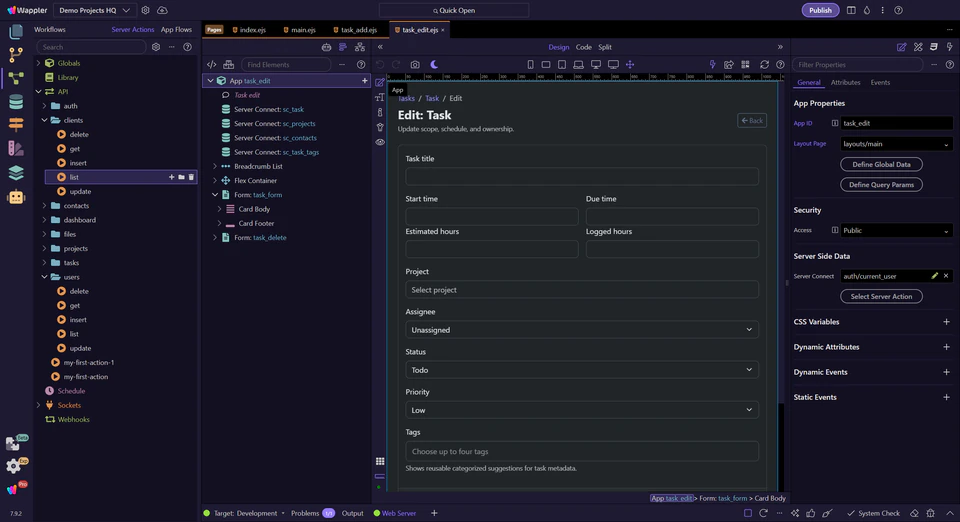The image size is (960, 522).
Task: Open the grid icon at design view bottom
Action: click(380, 461)
